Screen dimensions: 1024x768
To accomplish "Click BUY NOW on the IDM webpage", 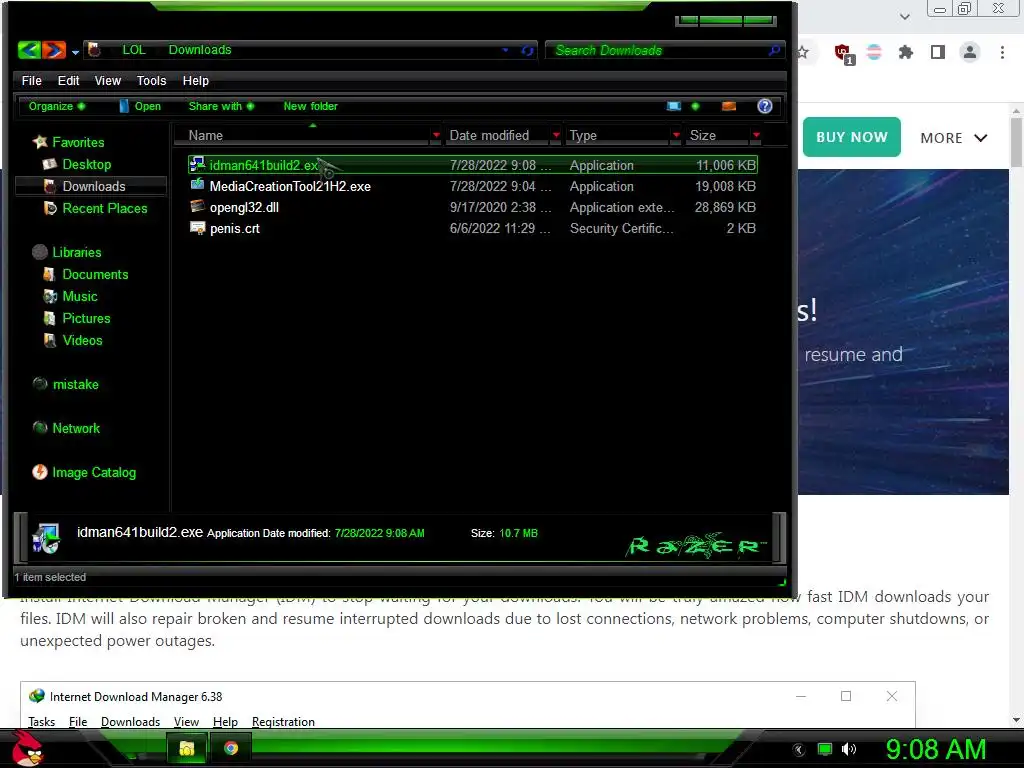I will point(852,137).
